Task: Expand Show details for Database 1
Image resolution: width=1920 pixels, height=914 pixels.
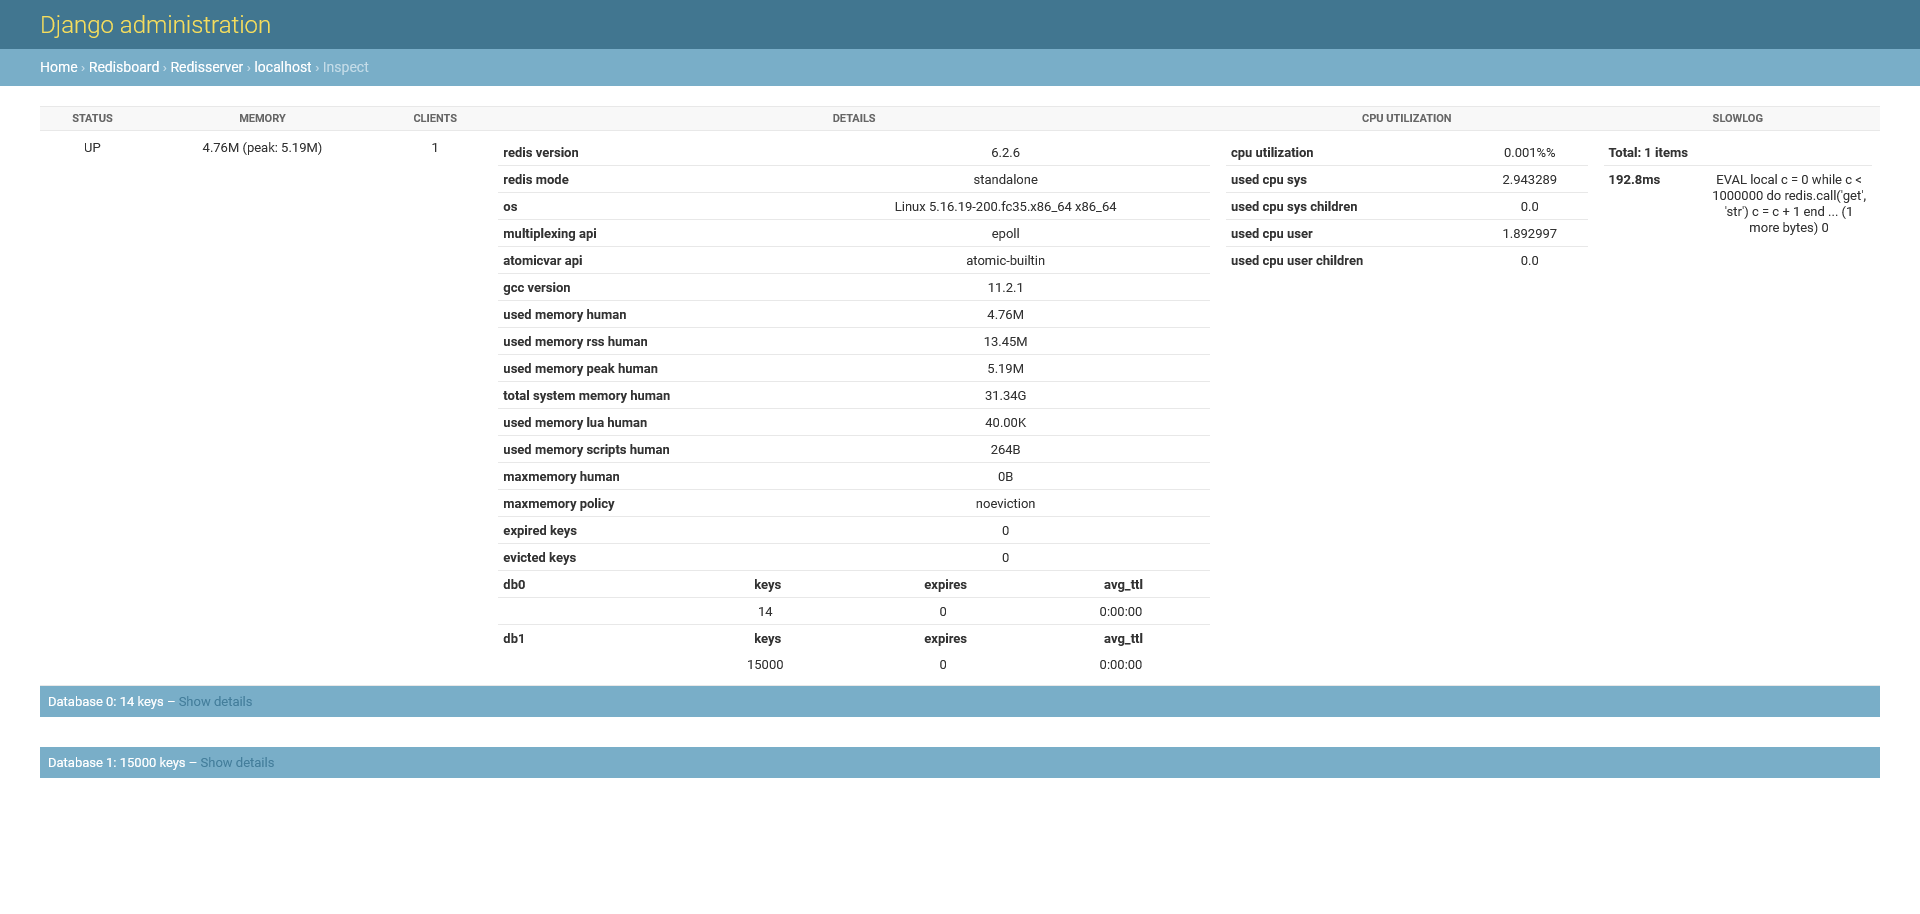Action: pyautogui.click(x=237, y=763)
